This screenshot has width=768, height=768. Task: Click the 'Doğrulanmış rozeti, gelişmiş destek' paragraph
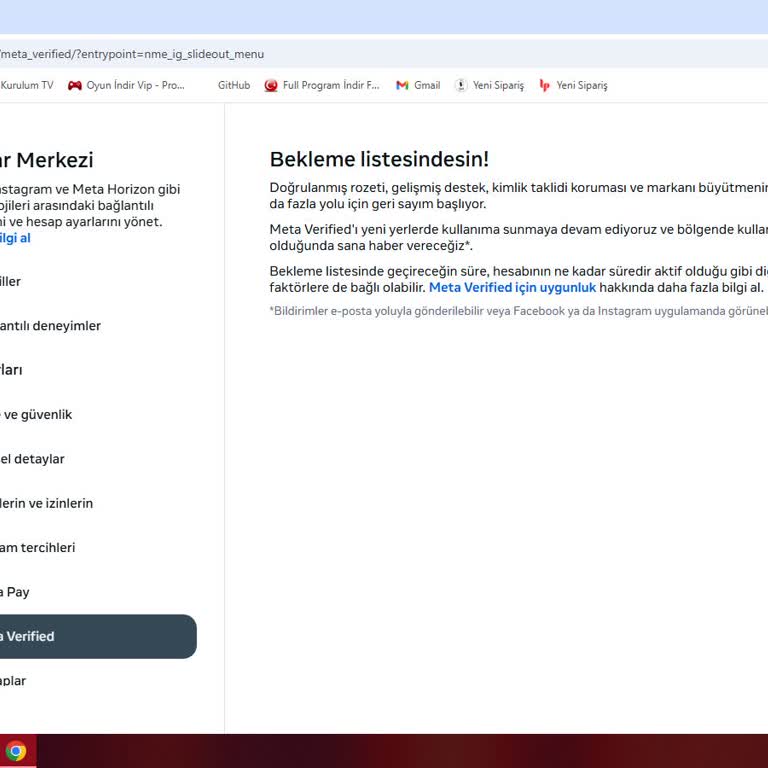tap(519, 196)
